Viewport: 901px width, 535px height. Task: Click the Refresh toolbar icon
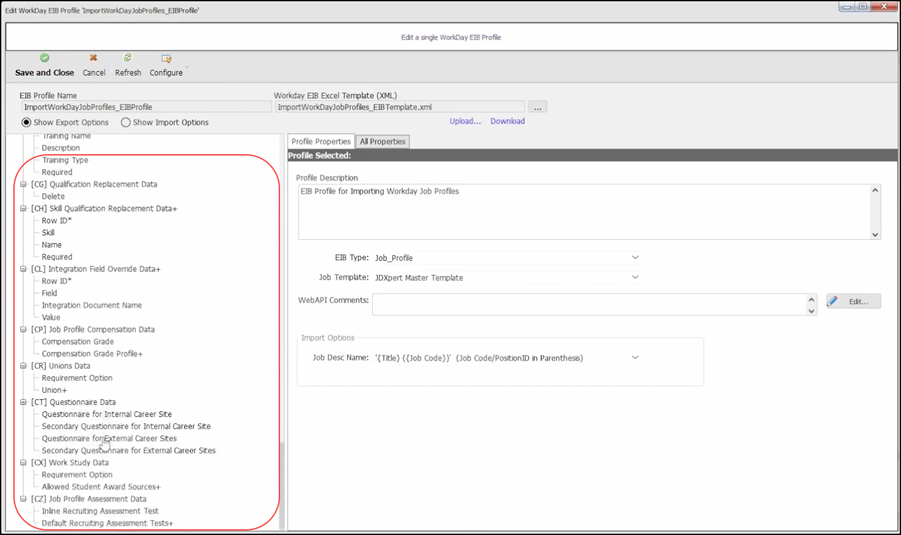[x=128, y=59]
